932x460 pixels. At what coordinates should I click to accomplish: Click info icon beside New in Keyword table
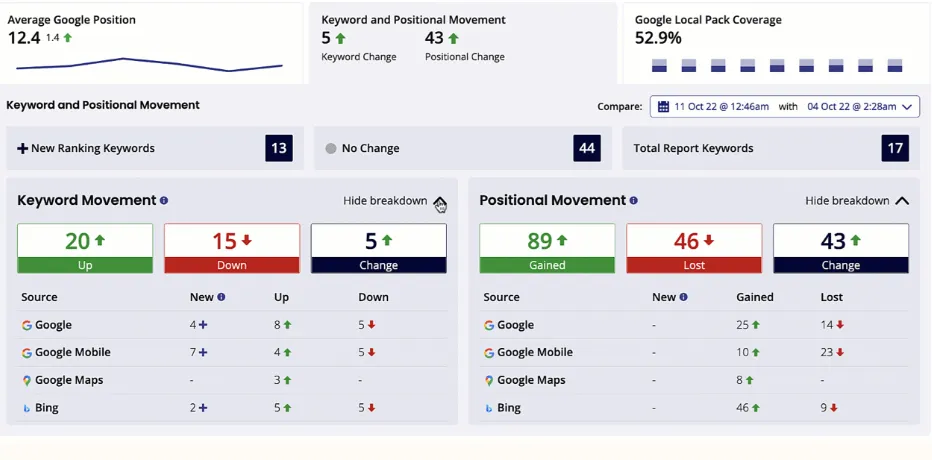point(221,297)
